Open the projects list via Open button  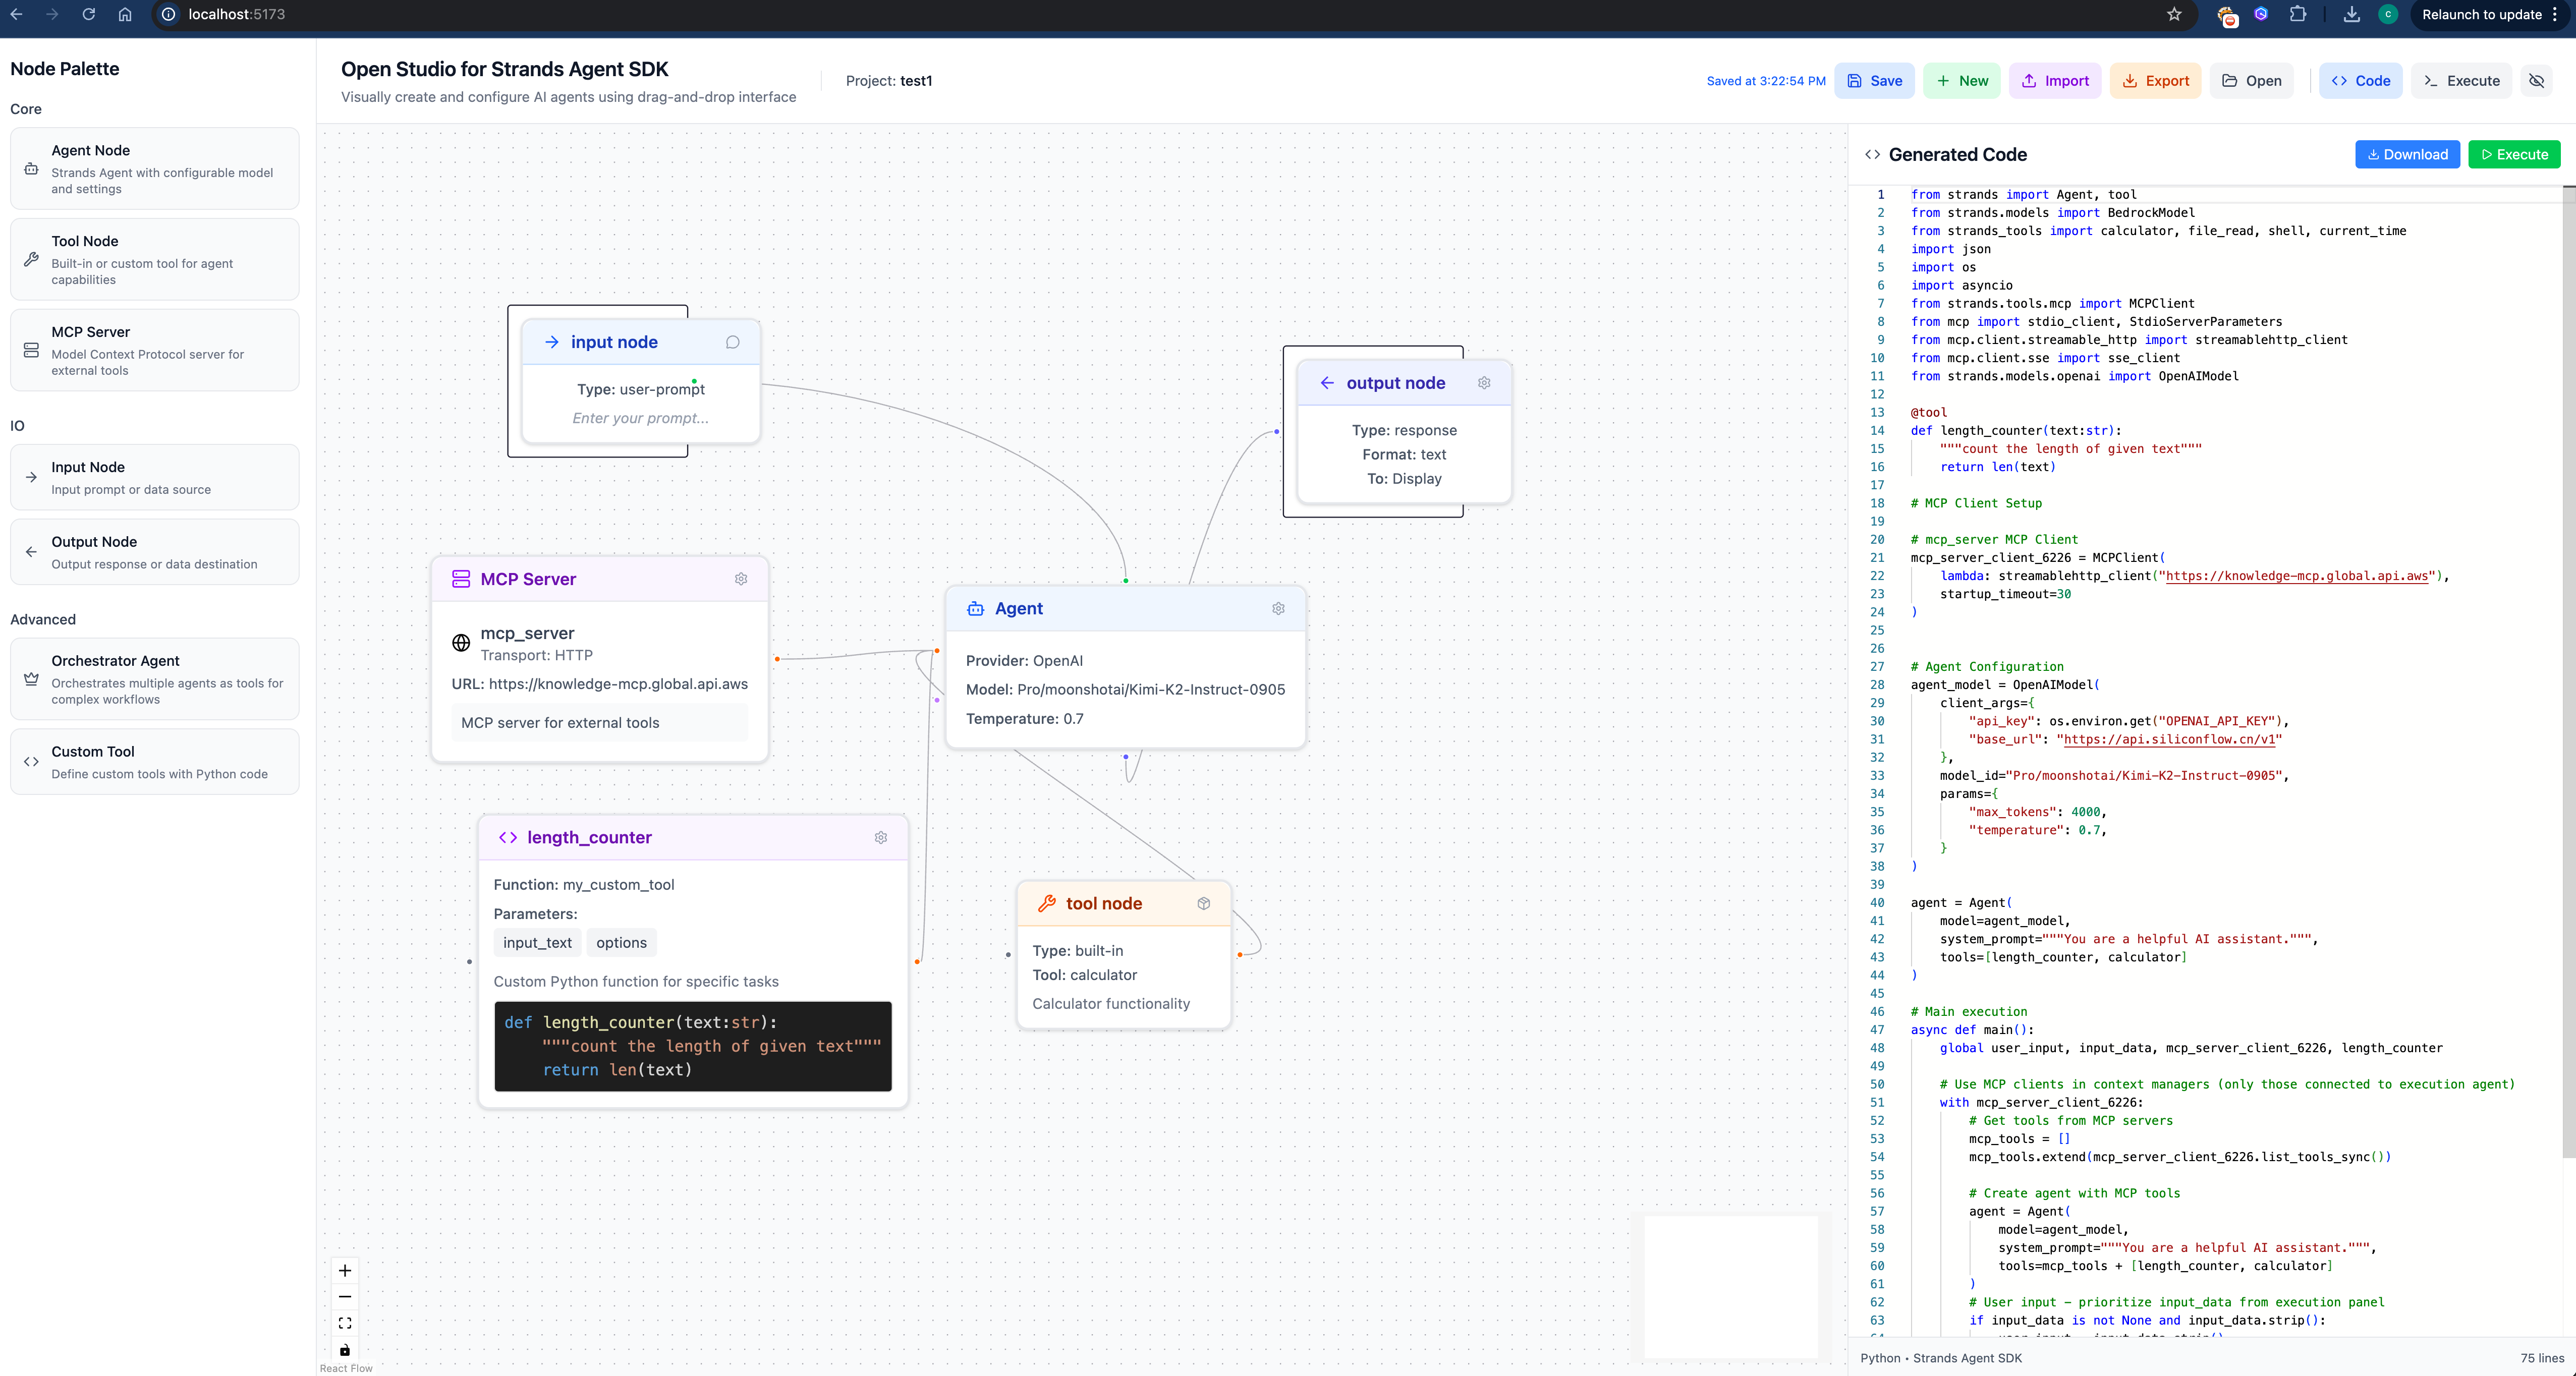(2251, 81)
